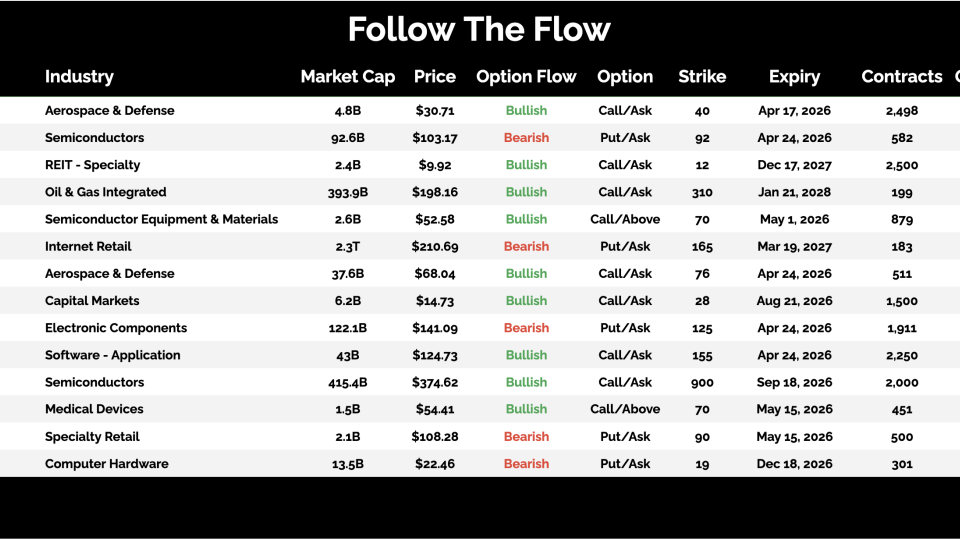
Task: Select the Contracts column header
Action: click(902, 77)
